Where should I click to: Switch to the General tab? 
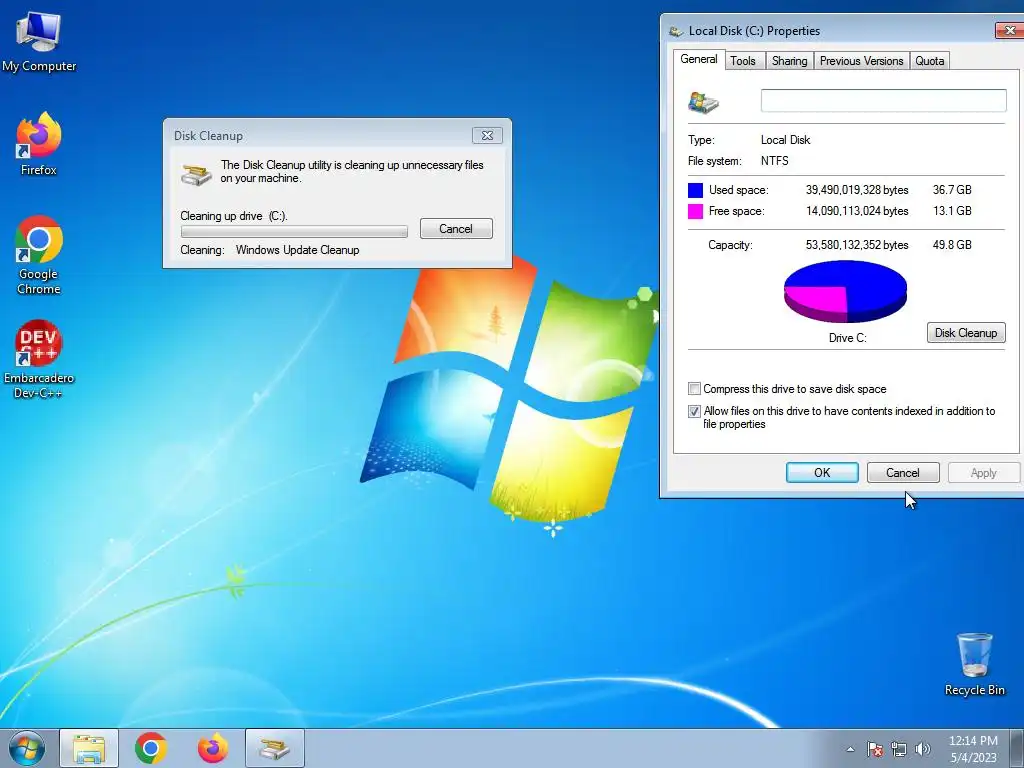tap(699, 59)
